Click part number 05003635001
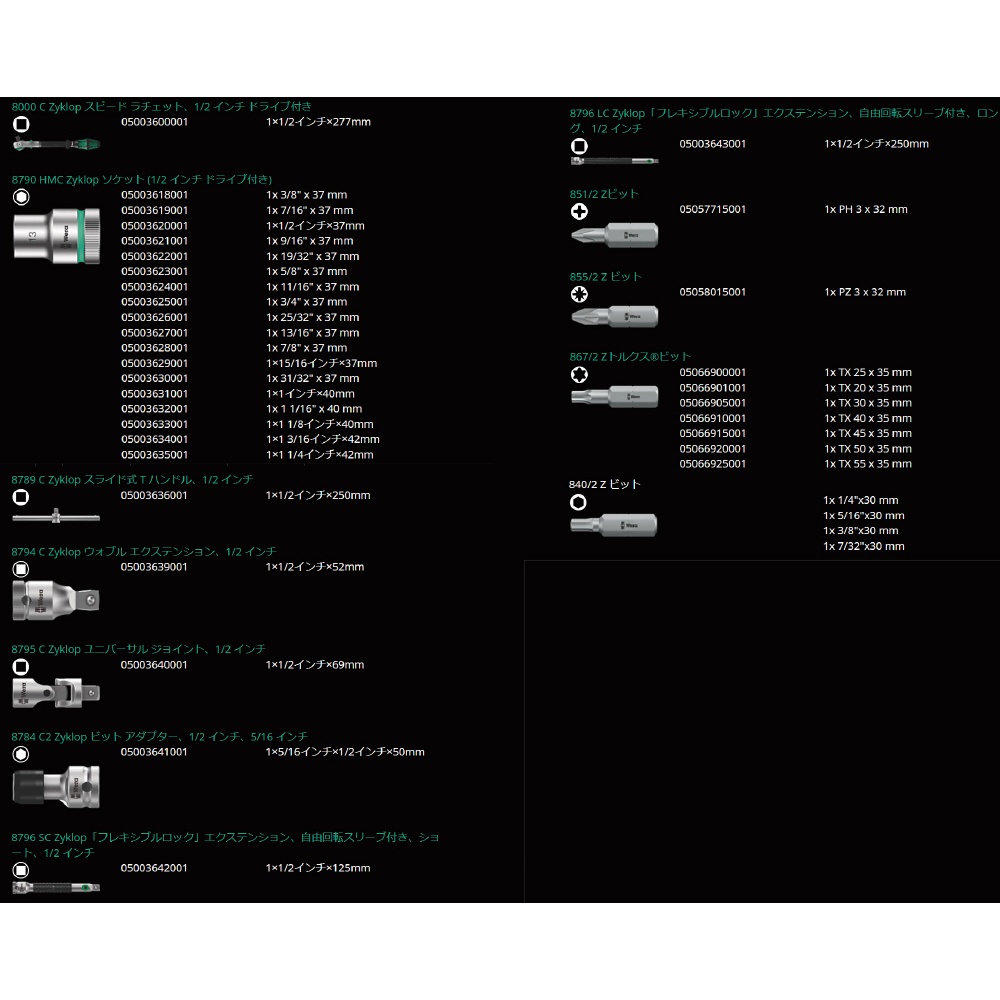The width and height of the screenshot is (1000, 1000). point(155,455)
